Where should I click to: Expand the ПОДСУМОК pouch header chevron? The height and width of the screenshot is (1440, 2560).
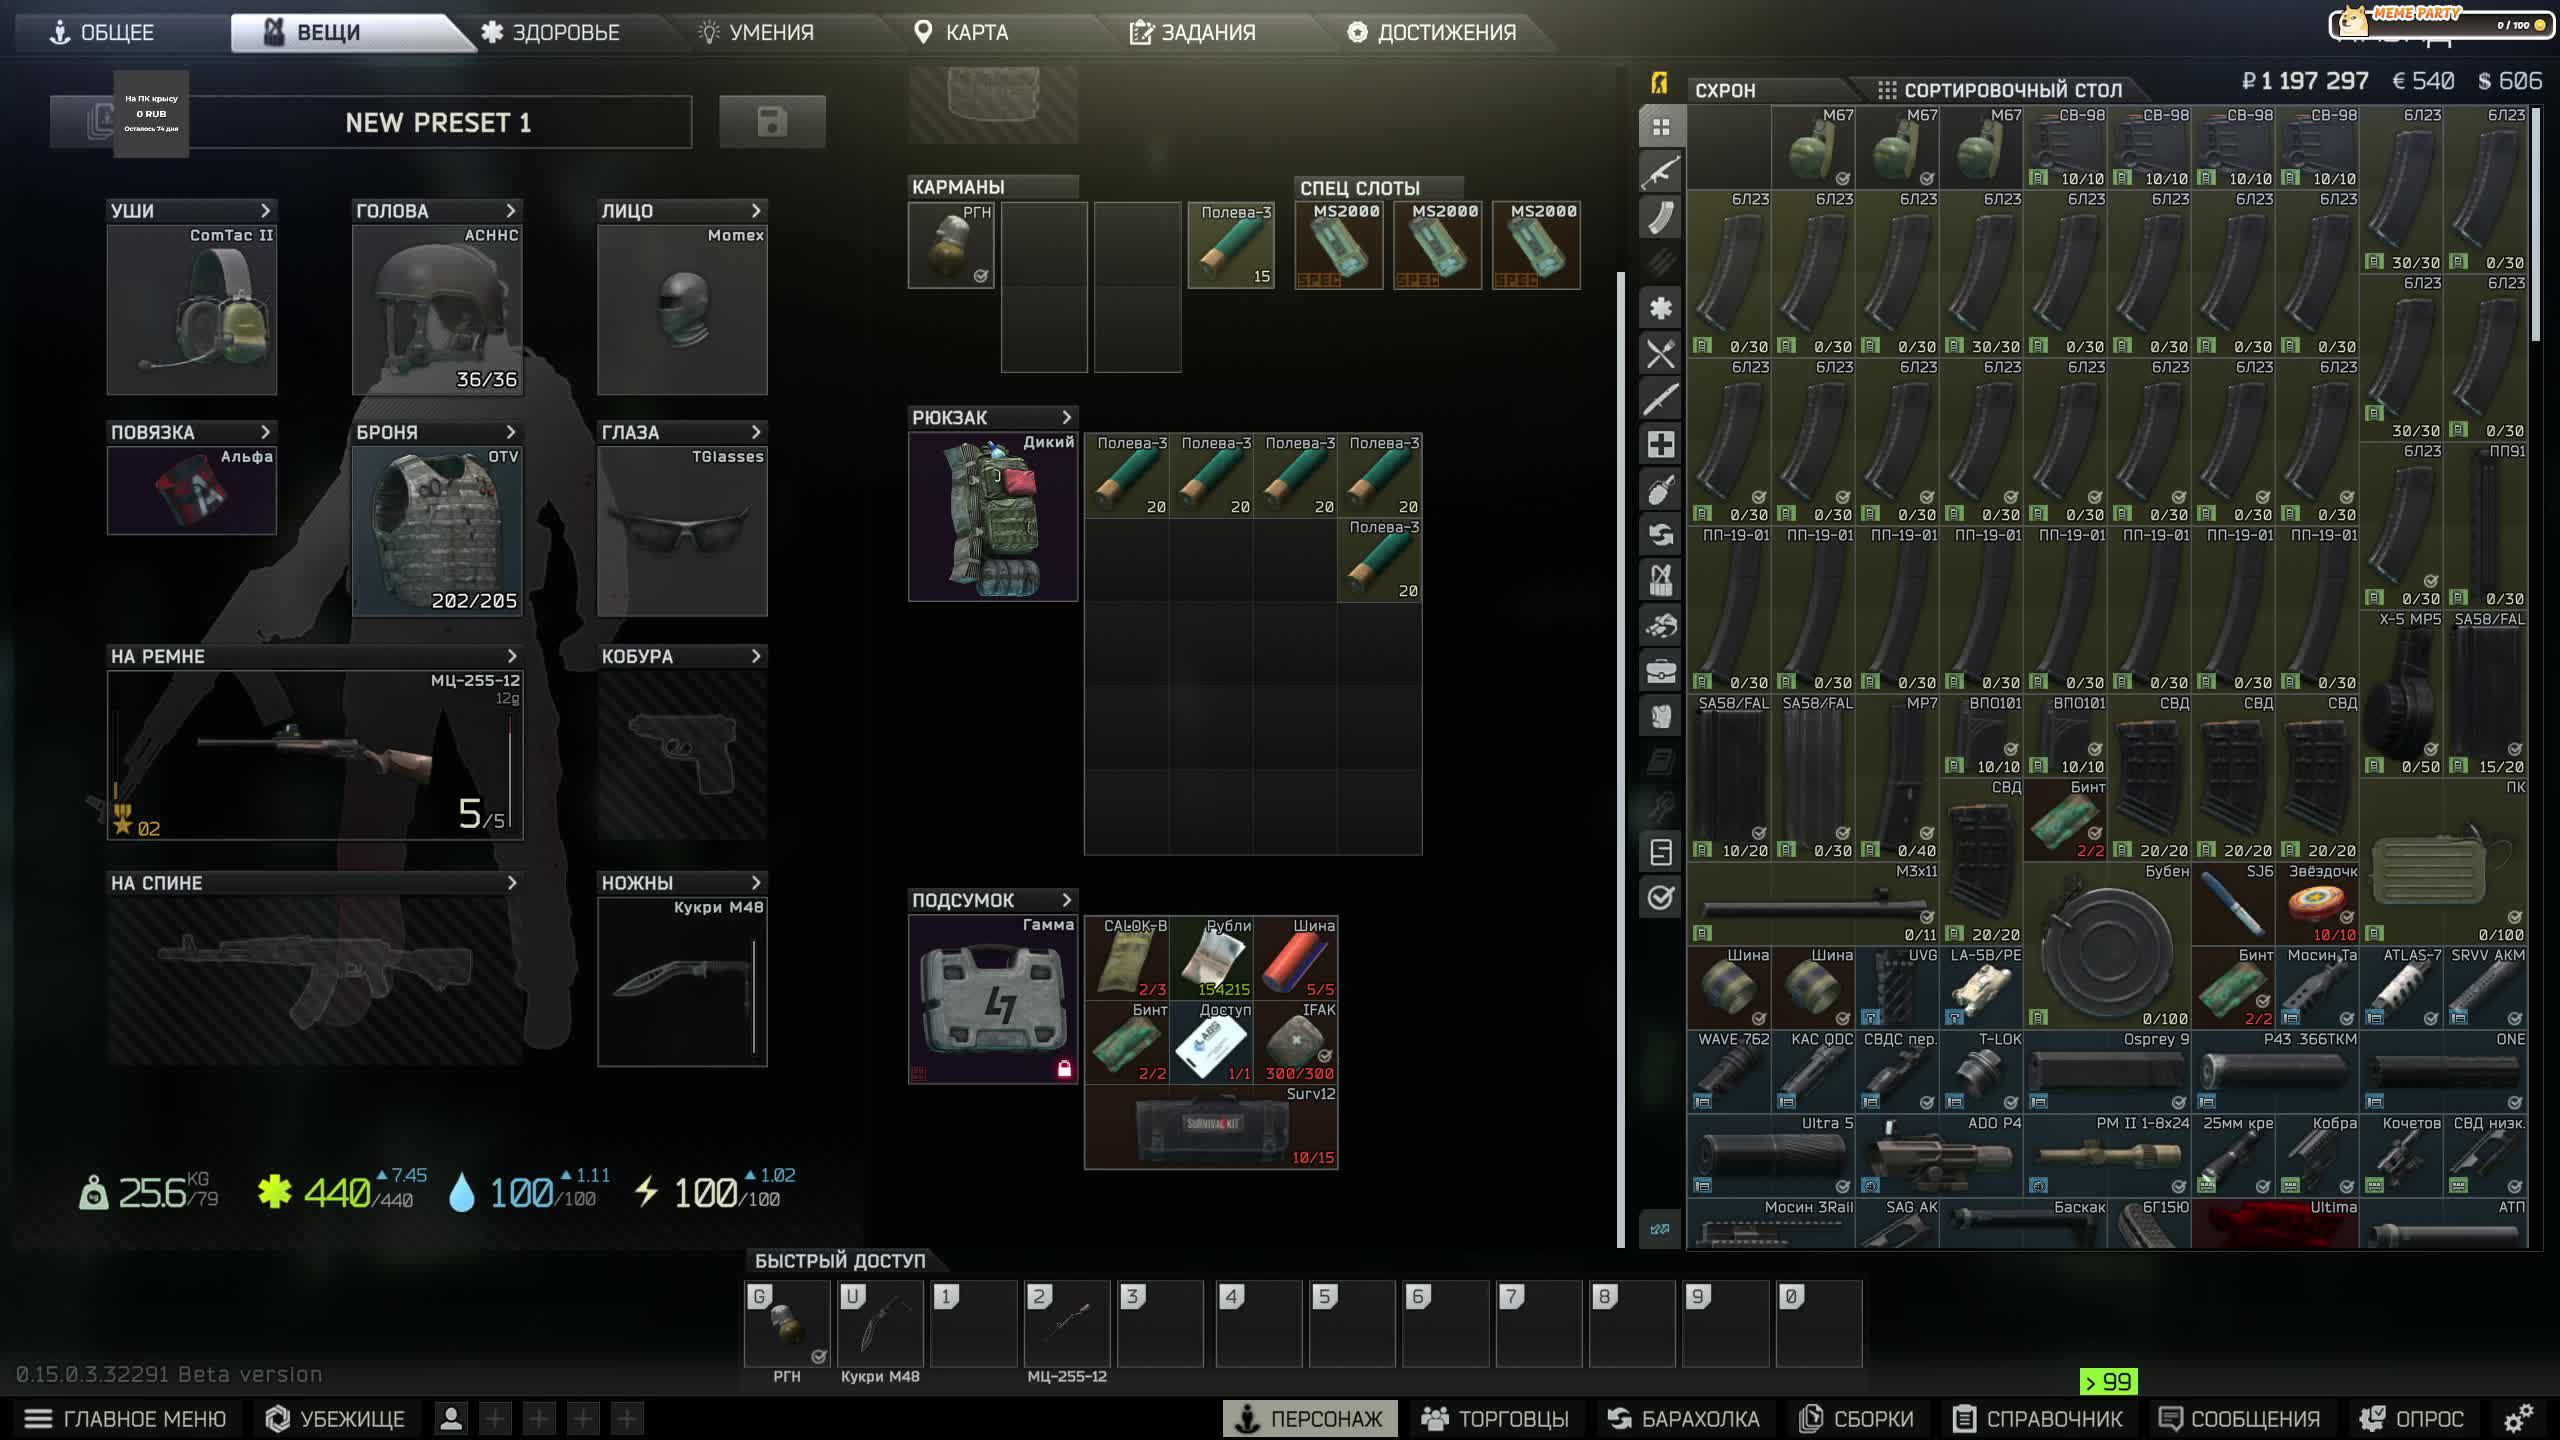click(x=1066, y=900)
